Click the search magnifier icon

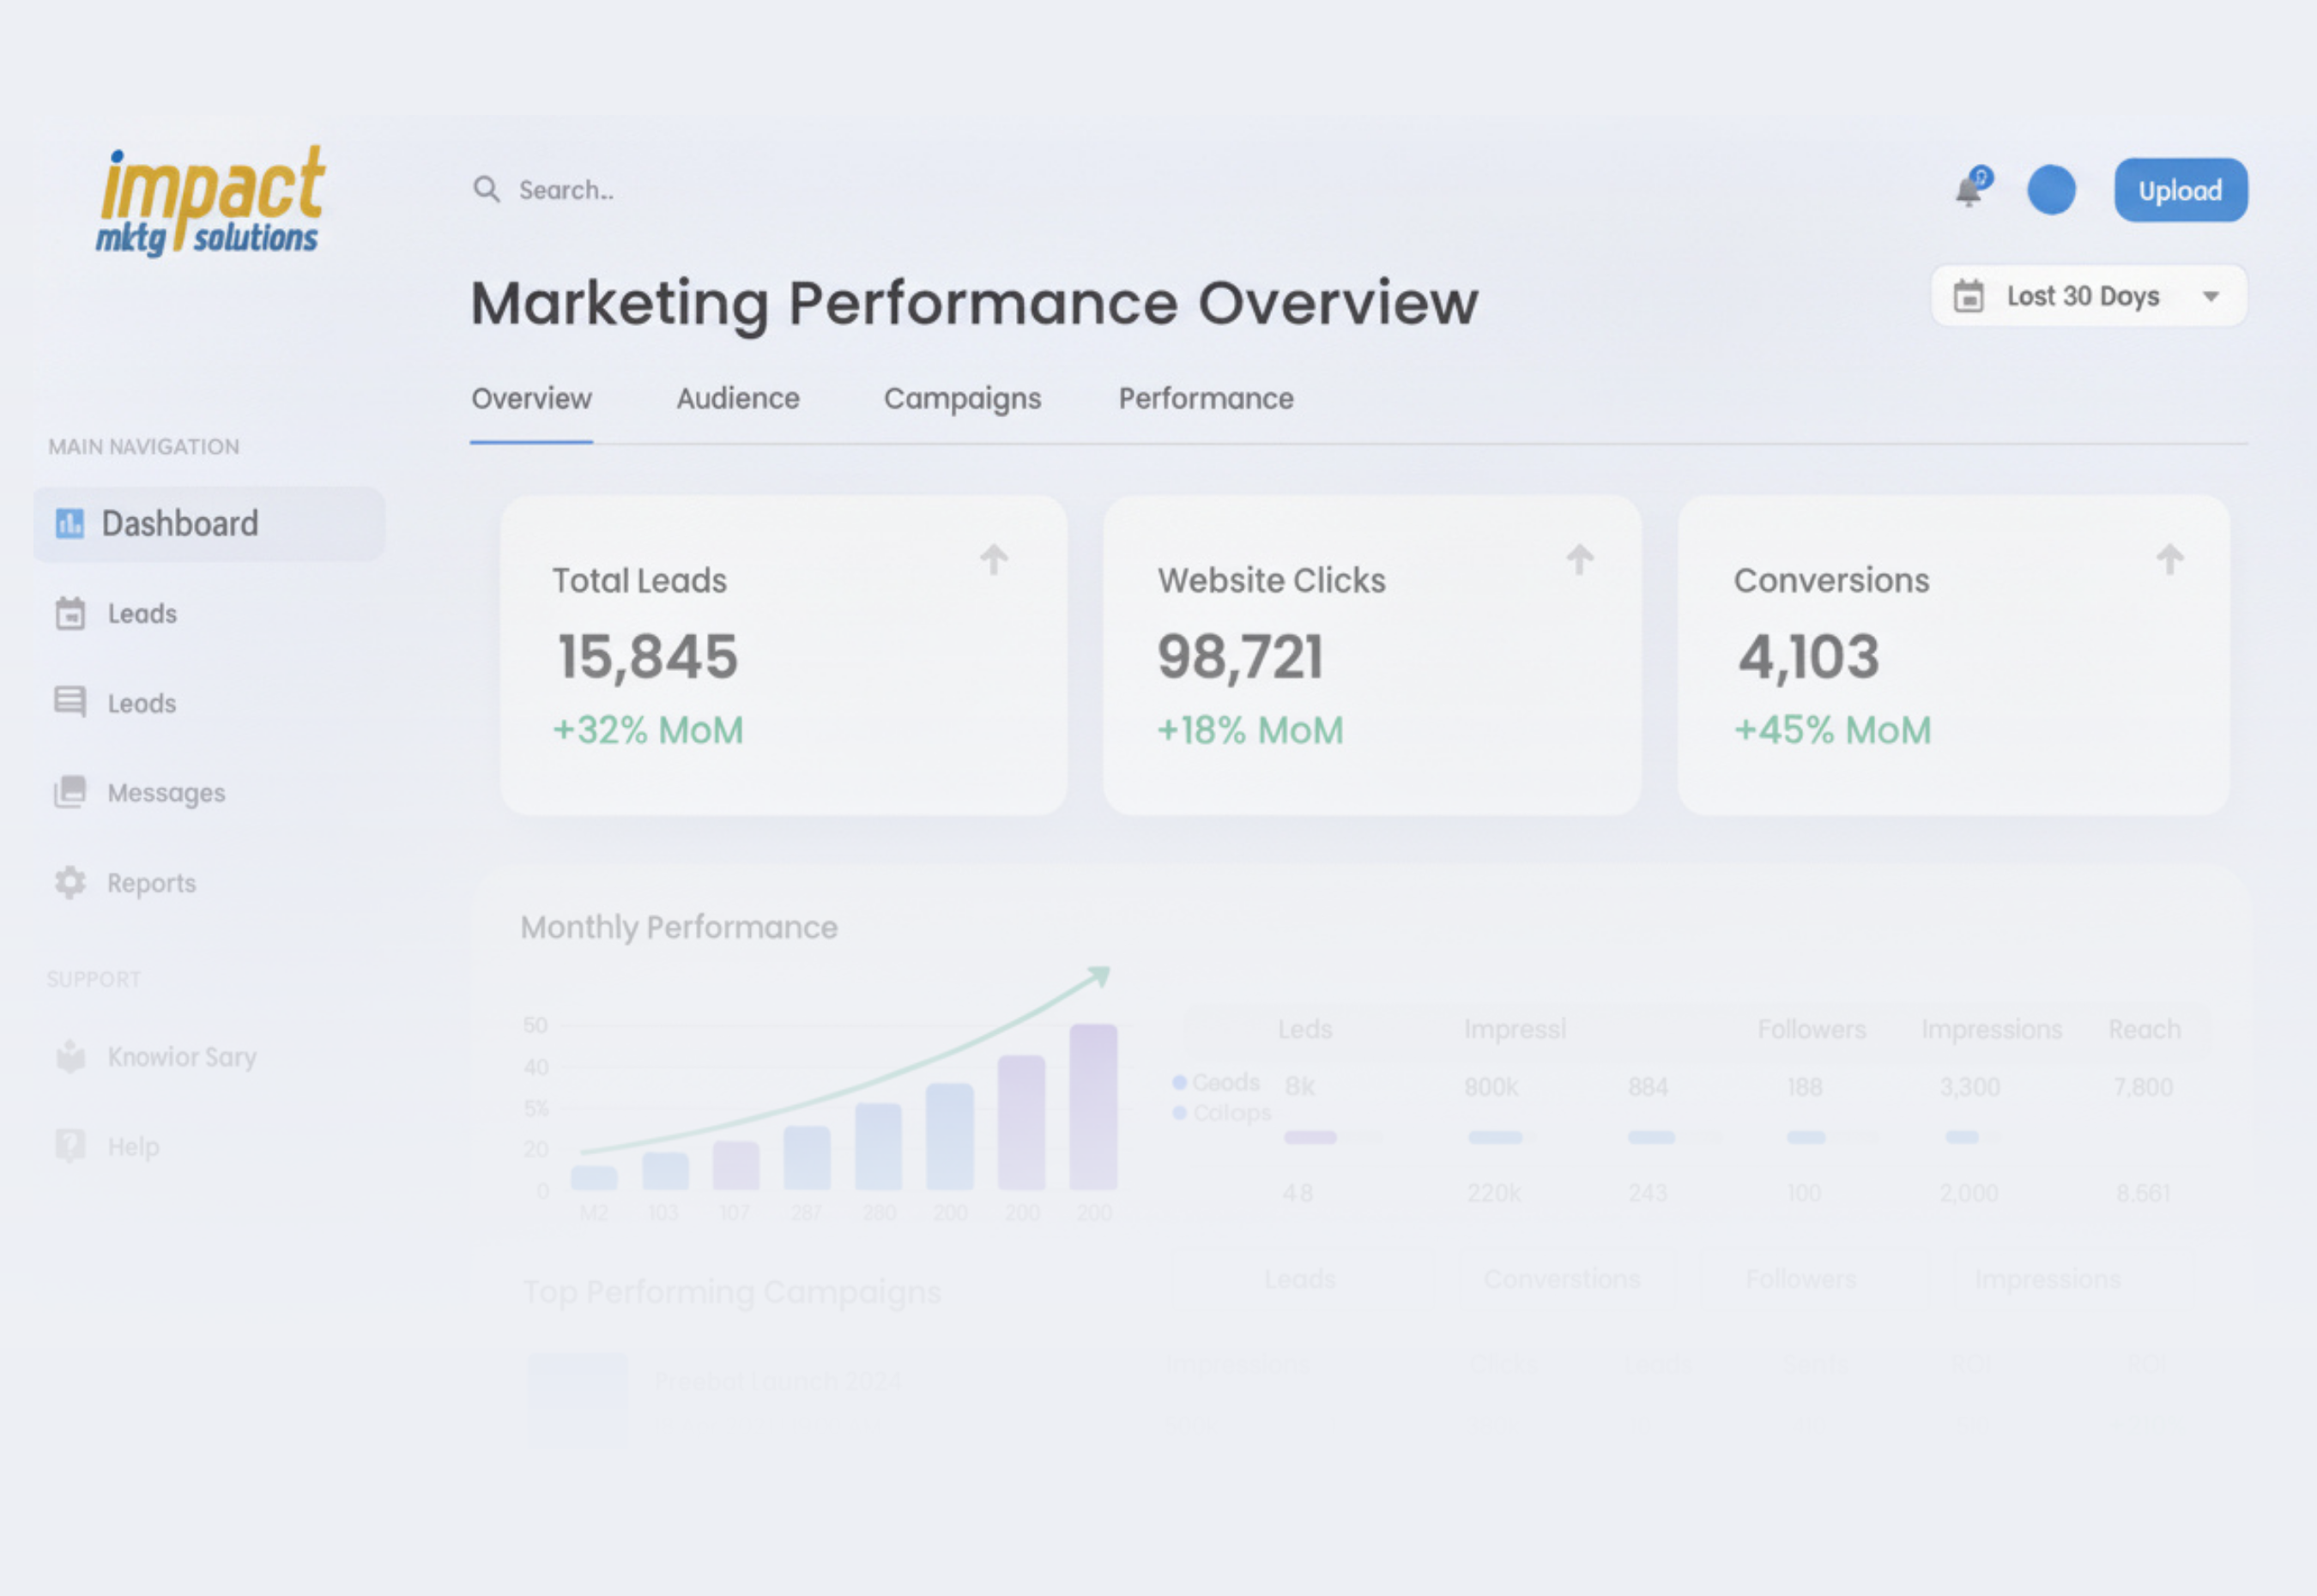click(x=486, y=189)
